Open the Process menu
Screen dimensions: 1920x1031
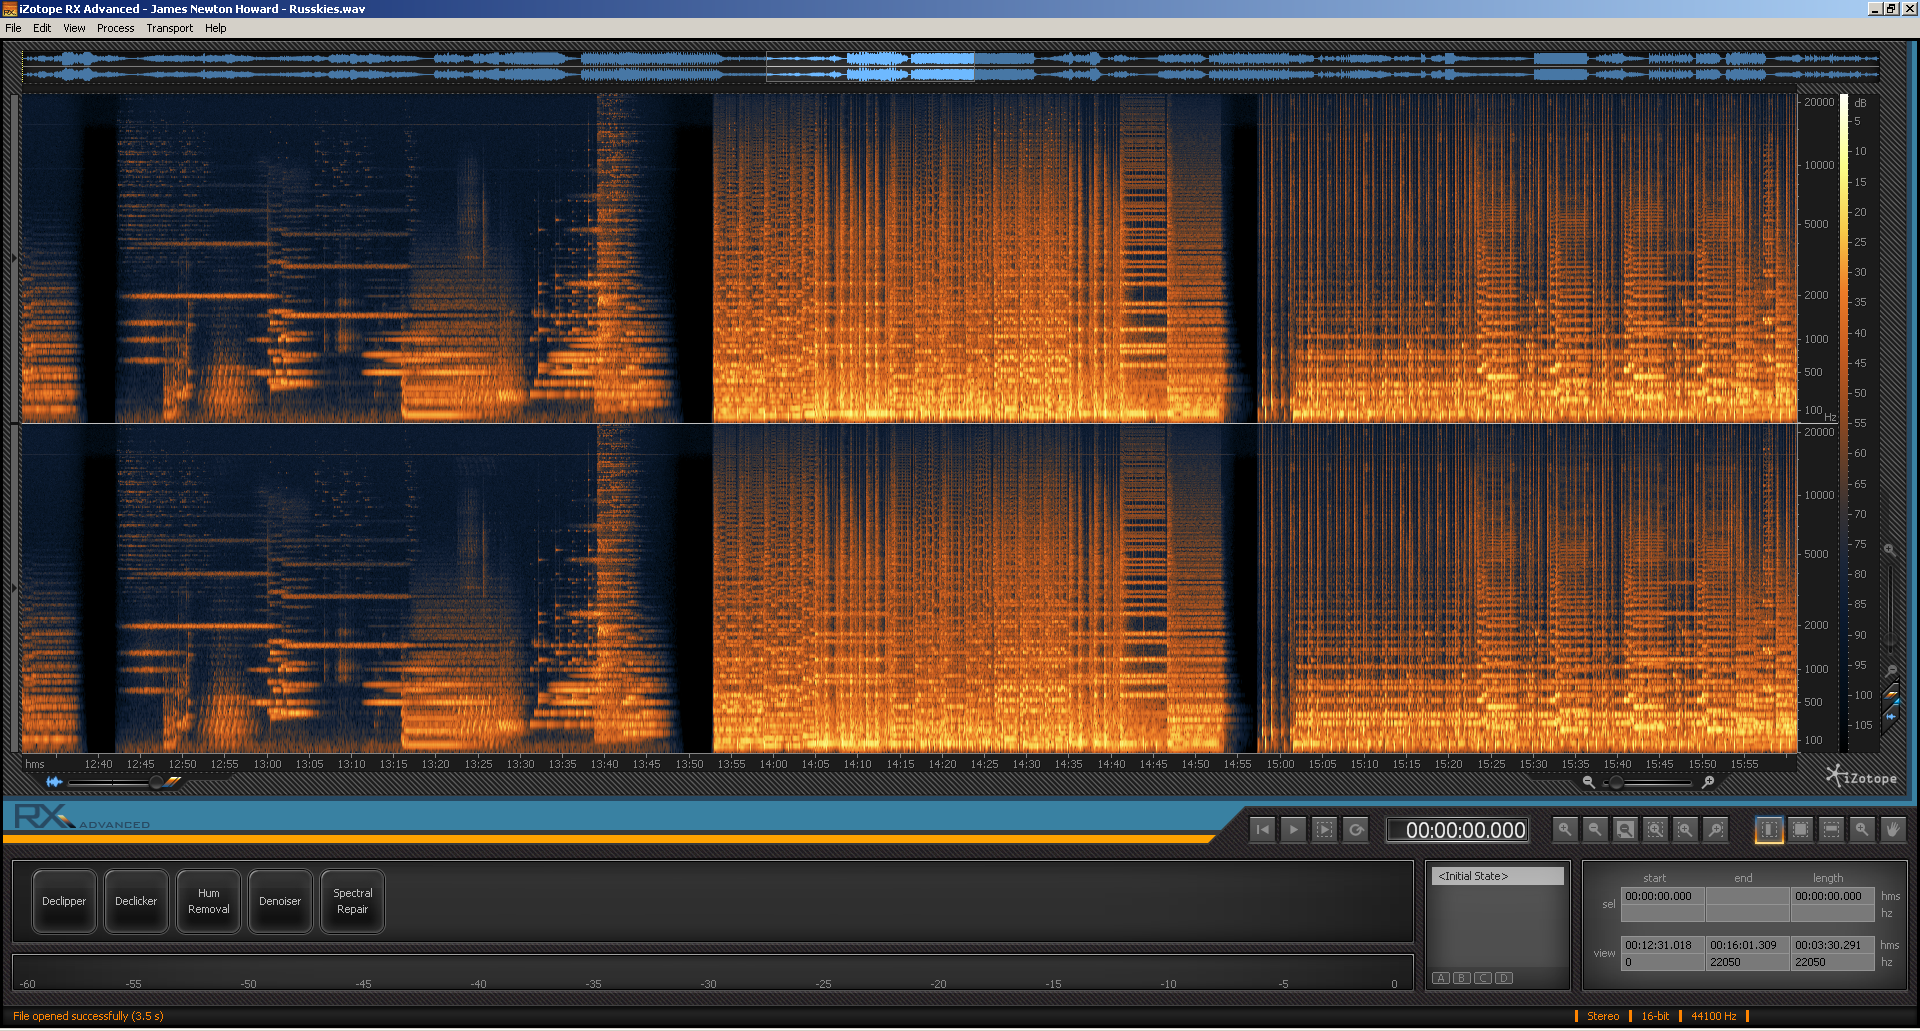115,28
